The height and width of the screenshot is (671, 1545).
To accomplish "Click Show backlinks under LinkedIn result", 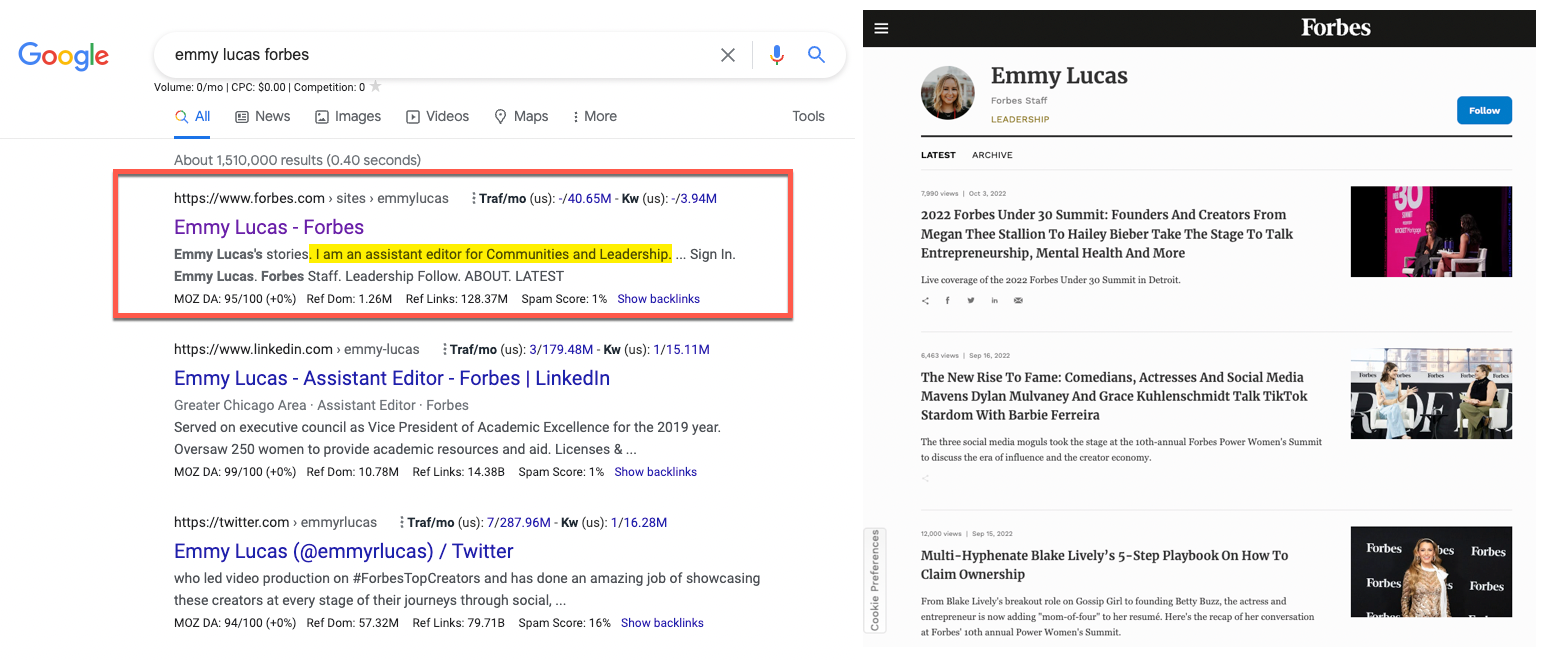I will click(655, 472).
